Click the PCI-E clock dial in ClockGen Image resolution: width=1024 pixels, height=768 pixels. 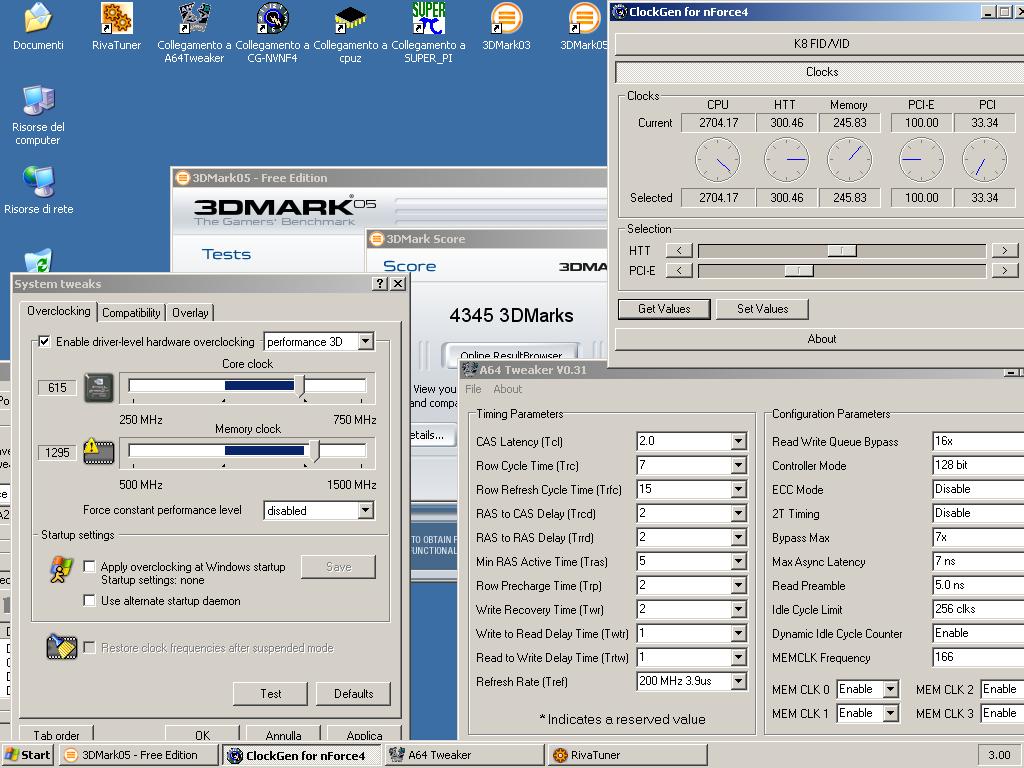pos(921,160)
